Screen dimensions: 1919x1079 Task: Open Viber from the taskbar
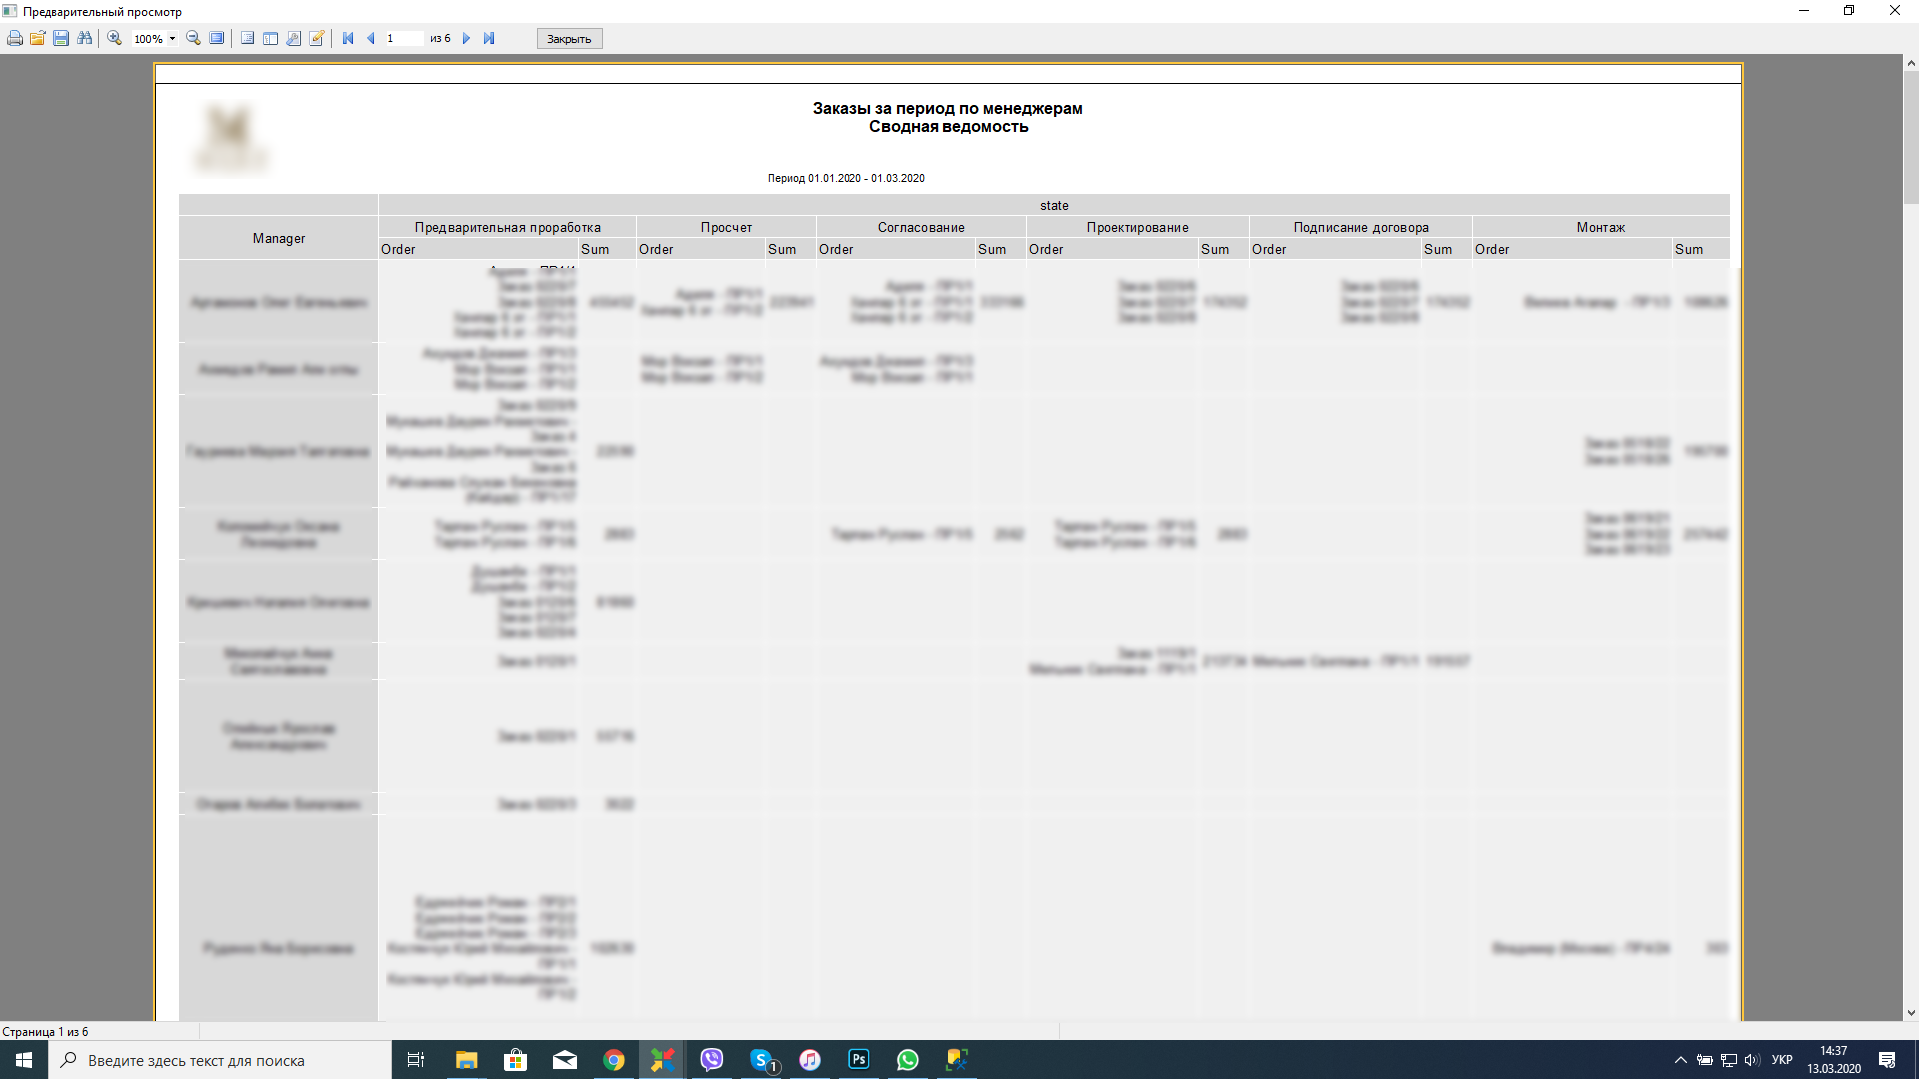[x=711, y=1060]
